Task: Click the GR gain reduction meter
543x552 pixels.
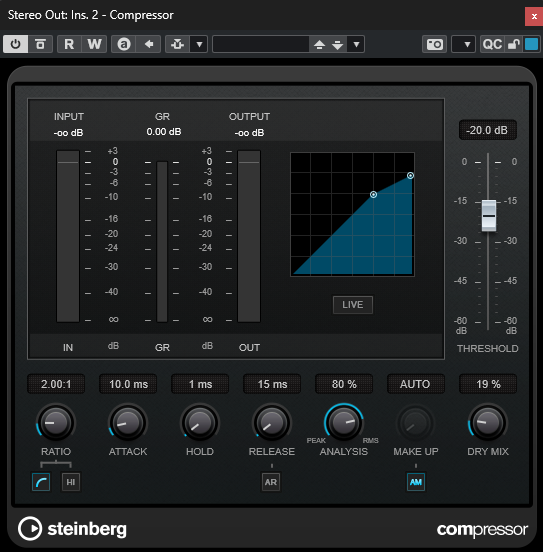Action: (x=162, y=242)
